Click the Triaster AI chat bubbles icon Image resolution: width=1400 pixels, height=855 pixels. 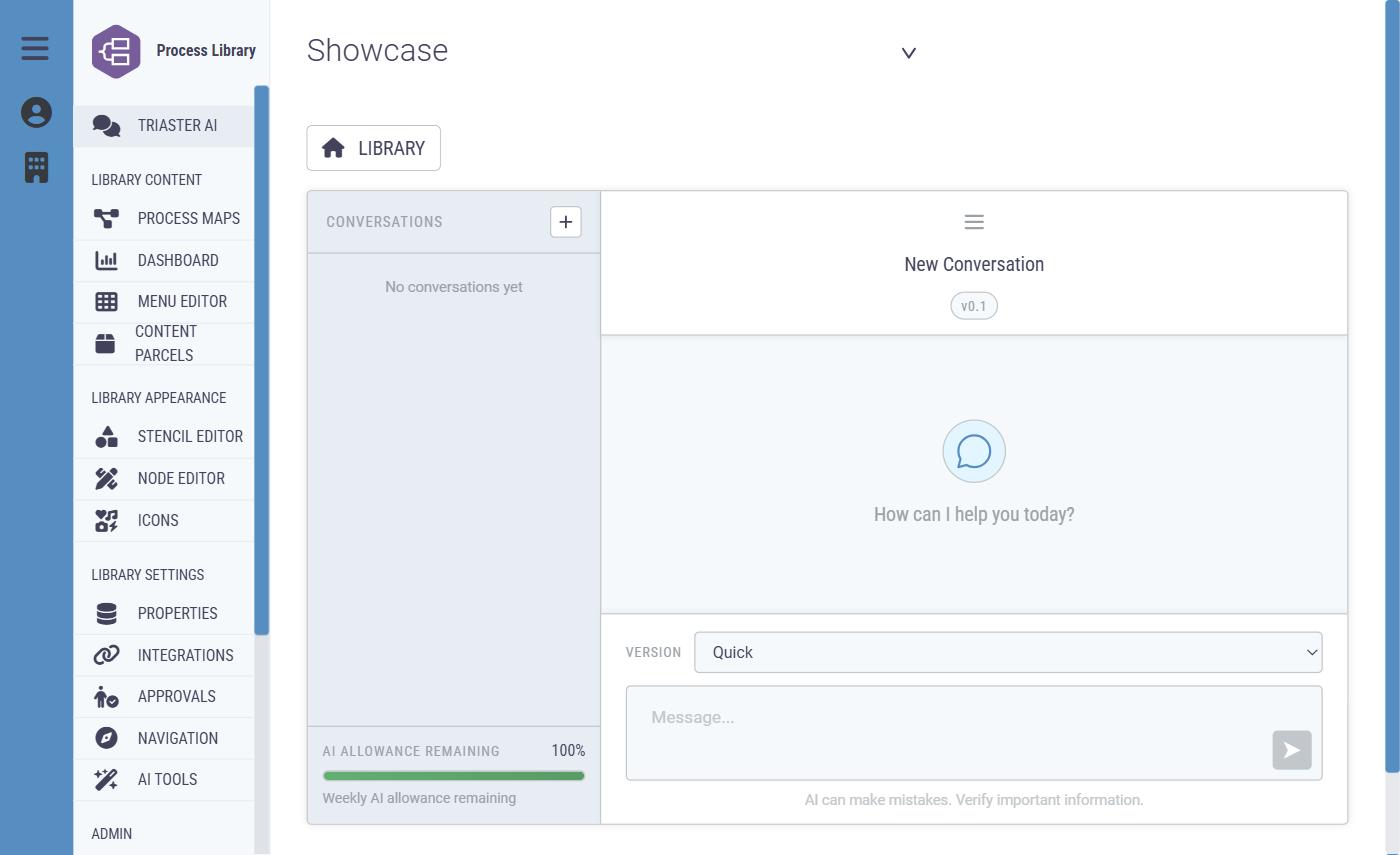click(x=106, y=126)
